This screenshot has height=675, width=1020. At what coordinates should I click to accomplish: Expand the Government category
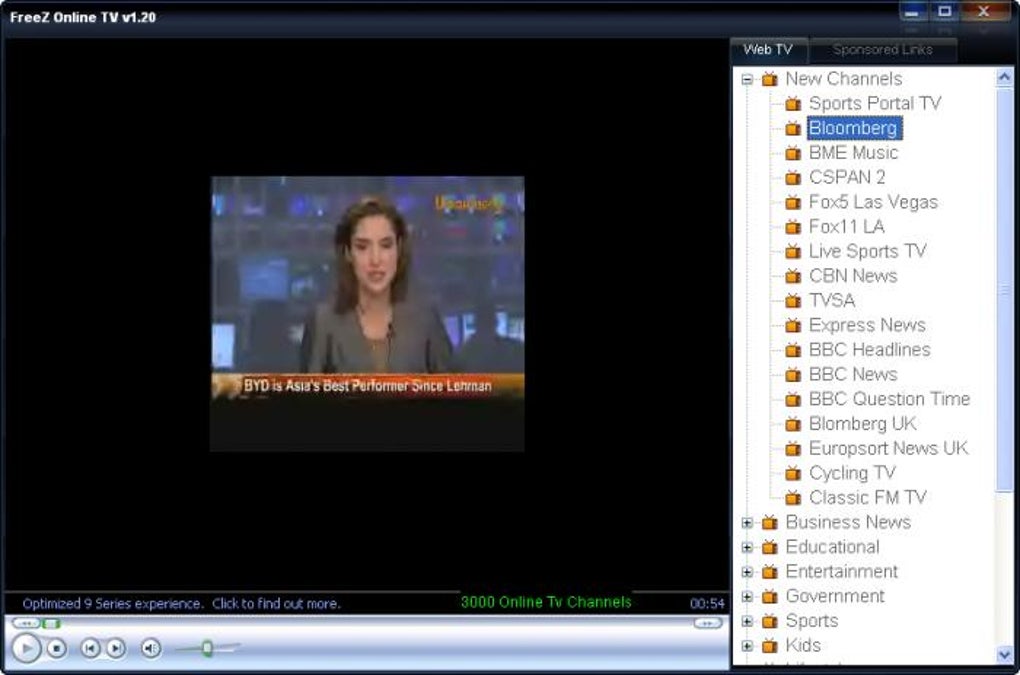747,597
